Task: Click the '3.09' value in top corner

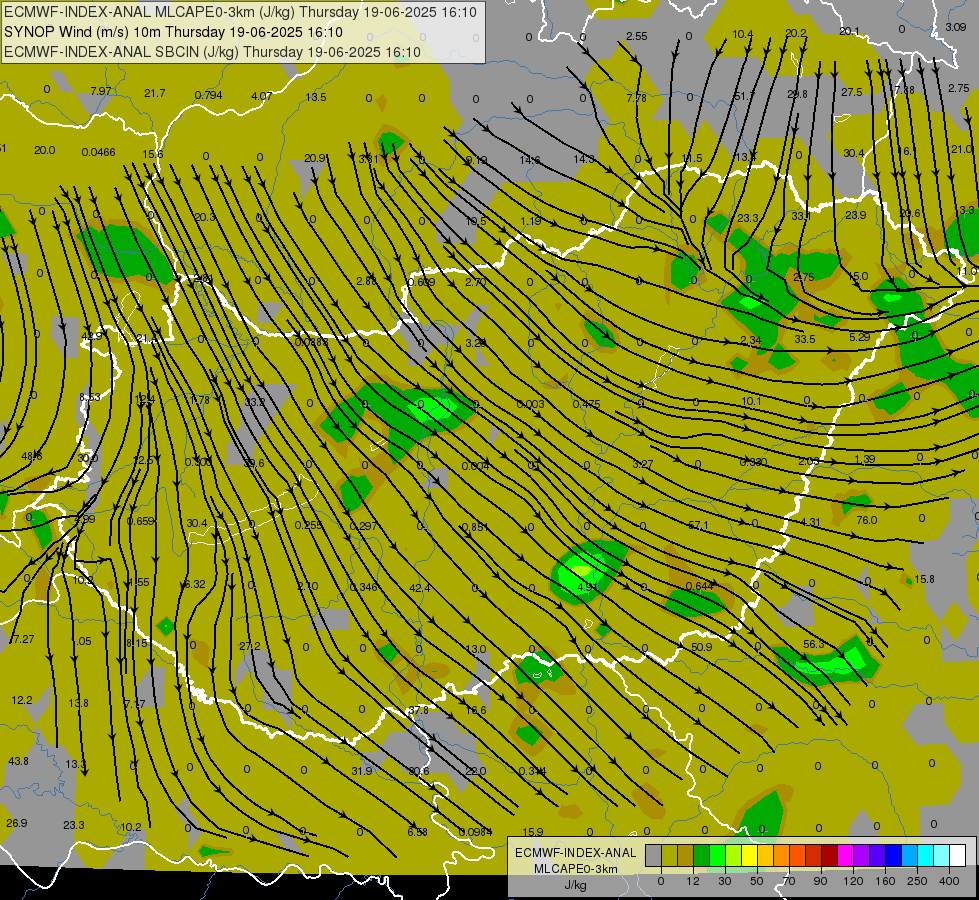Action: click(955, 27)
